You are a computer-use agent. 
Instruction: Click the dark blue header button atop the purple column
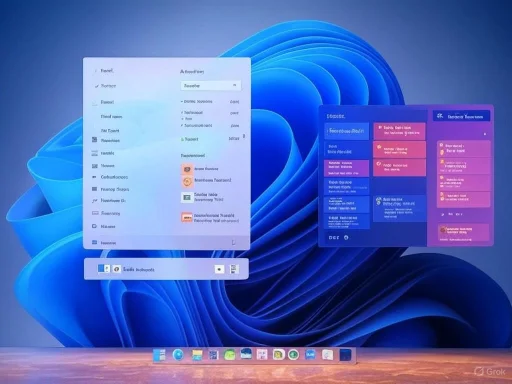point(462,116)
